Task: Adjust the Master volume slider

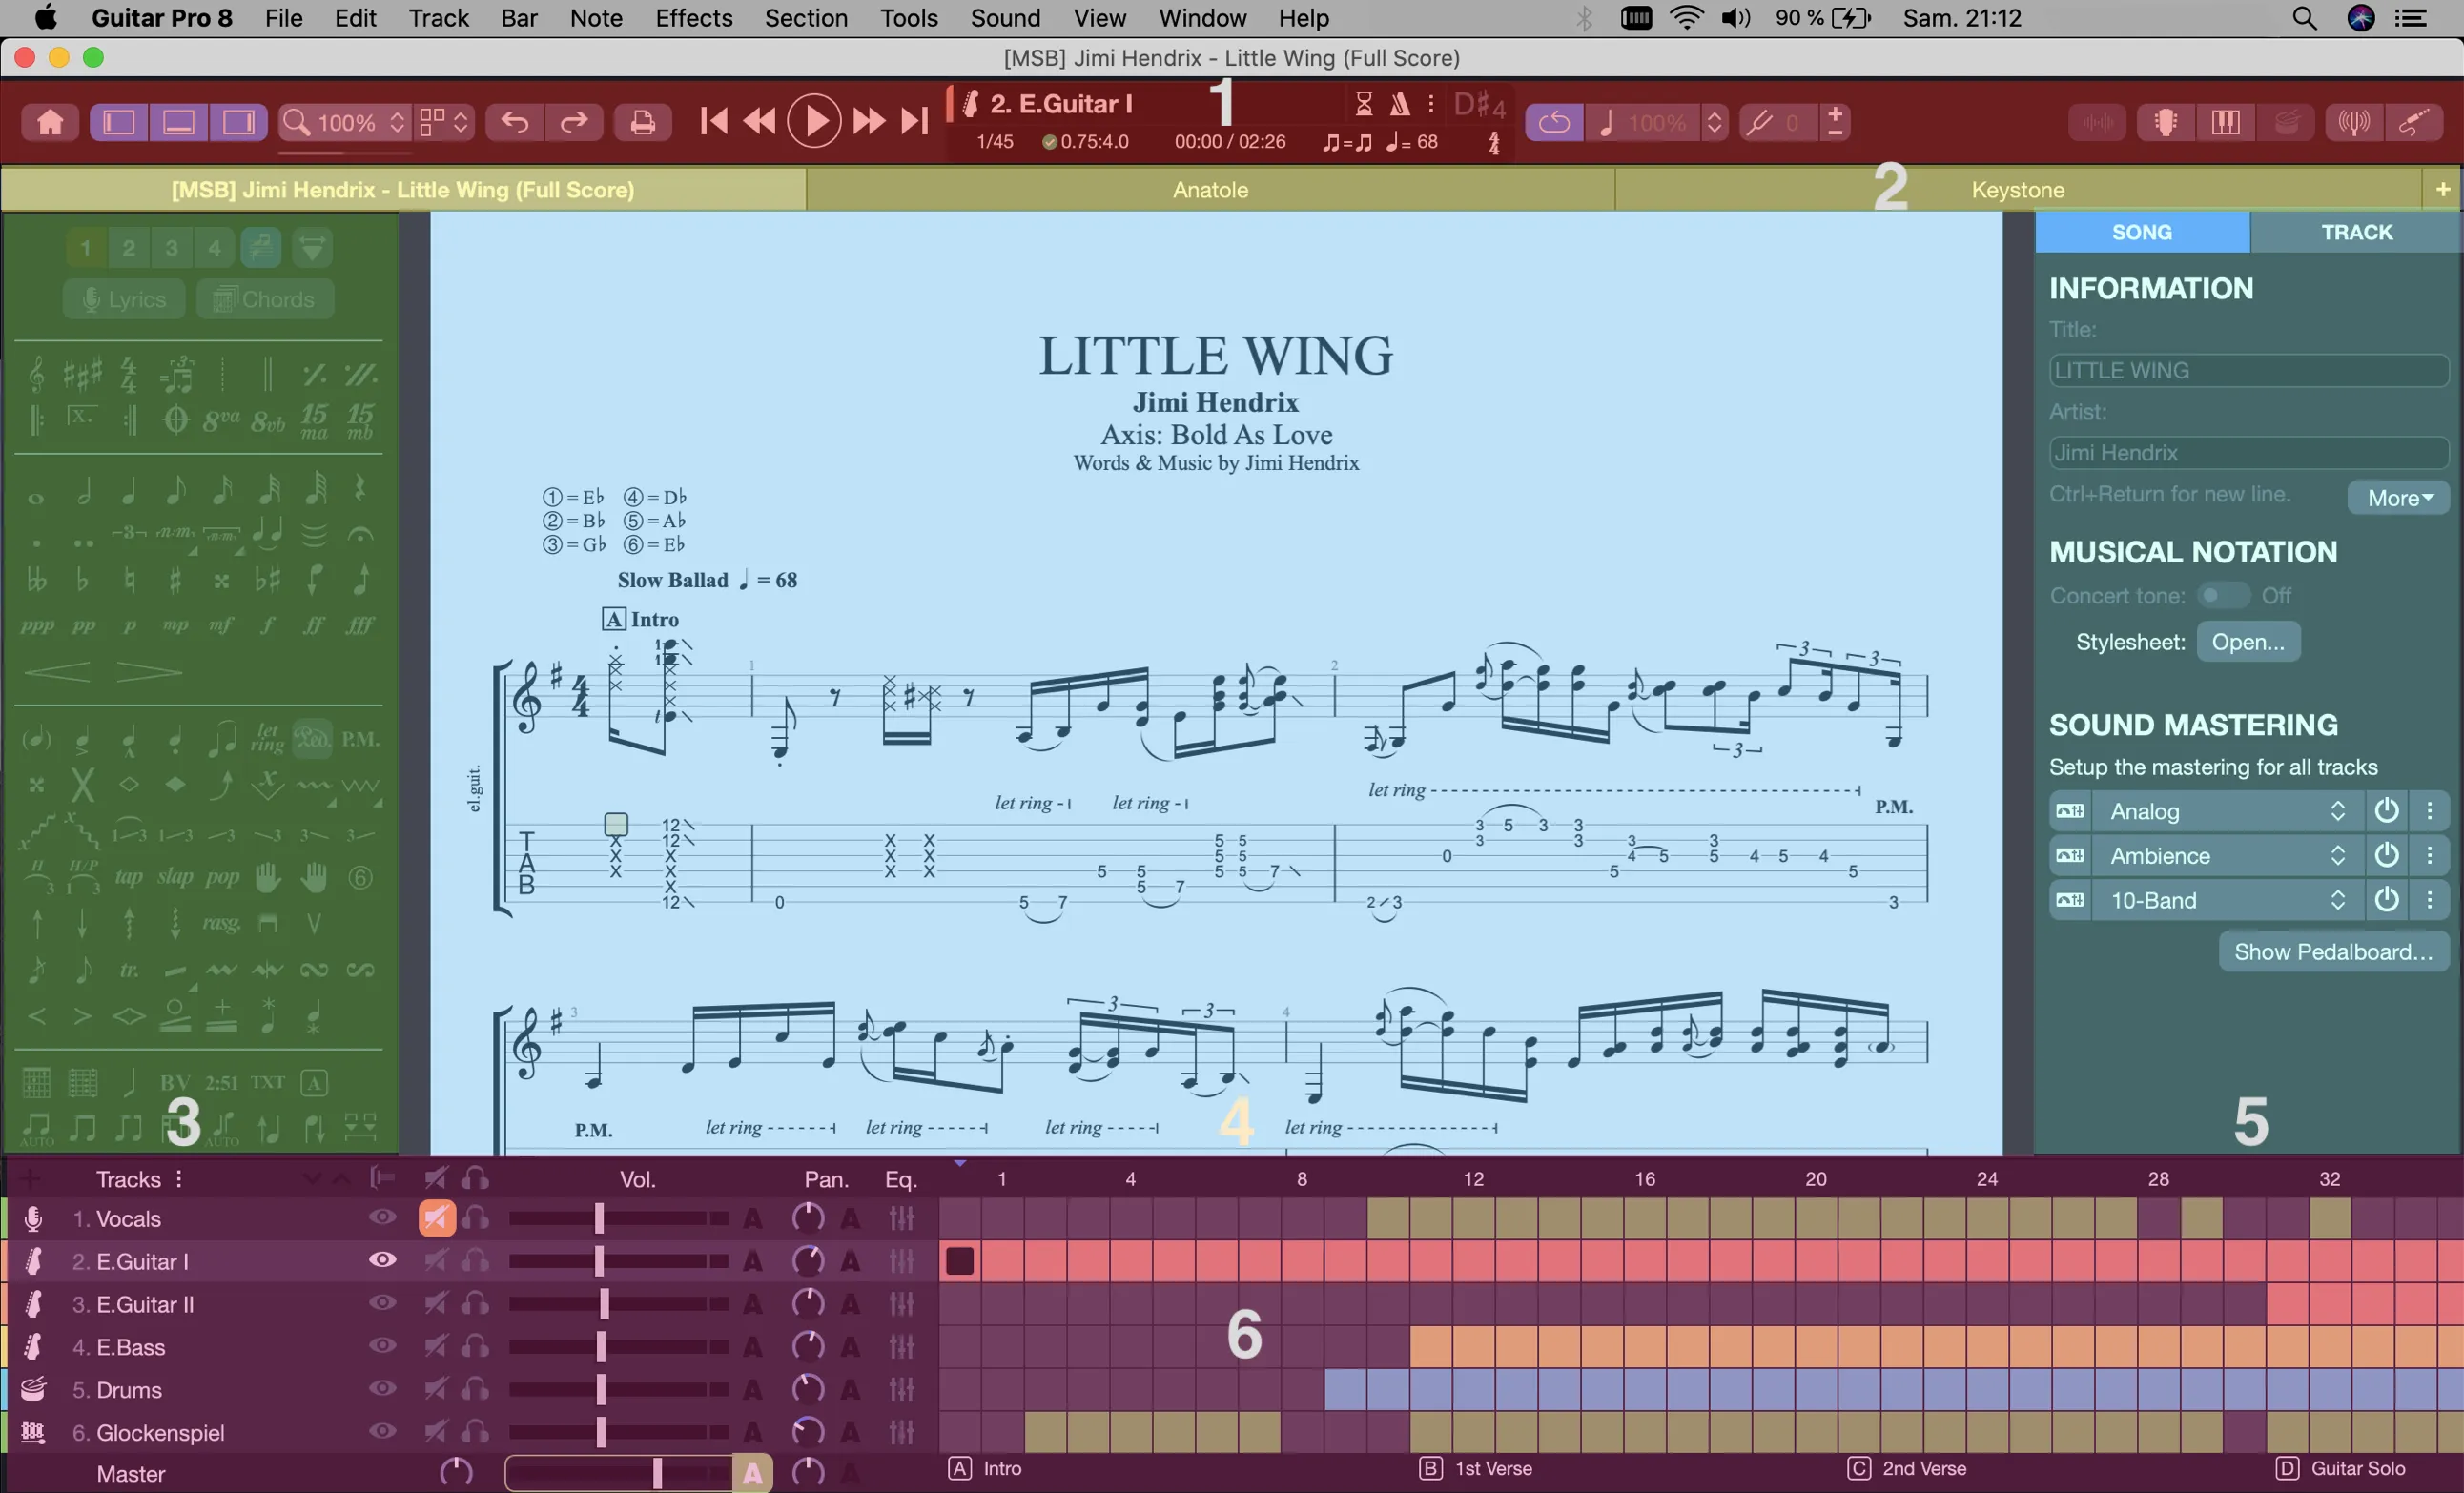Action: pos(618,1472)
